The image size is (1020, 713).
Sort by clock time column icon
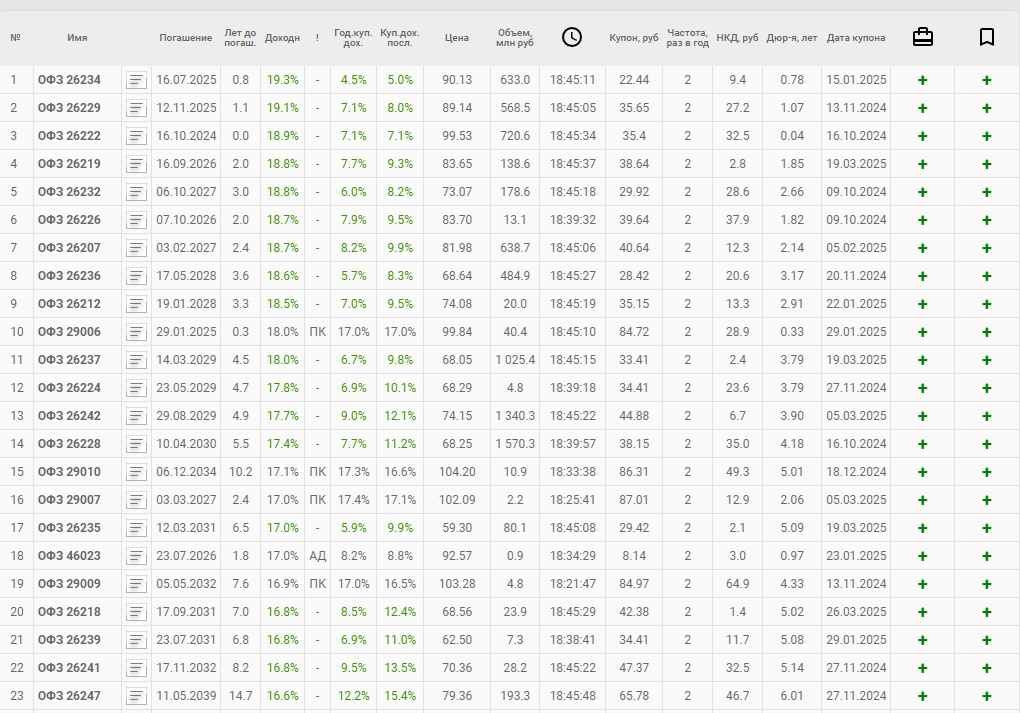572,37
